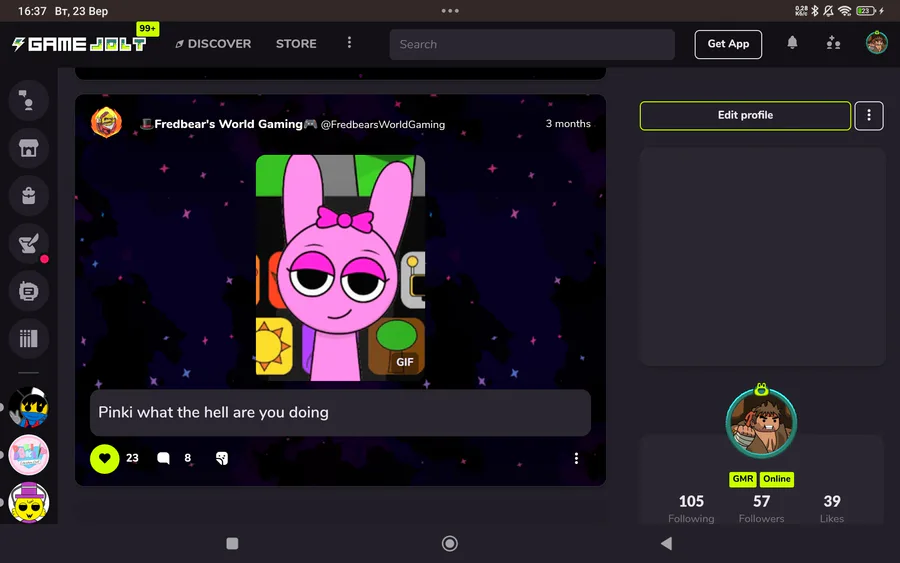Play the Pinki GIF image
Screen dimensions: 900x563
point(340,267)
